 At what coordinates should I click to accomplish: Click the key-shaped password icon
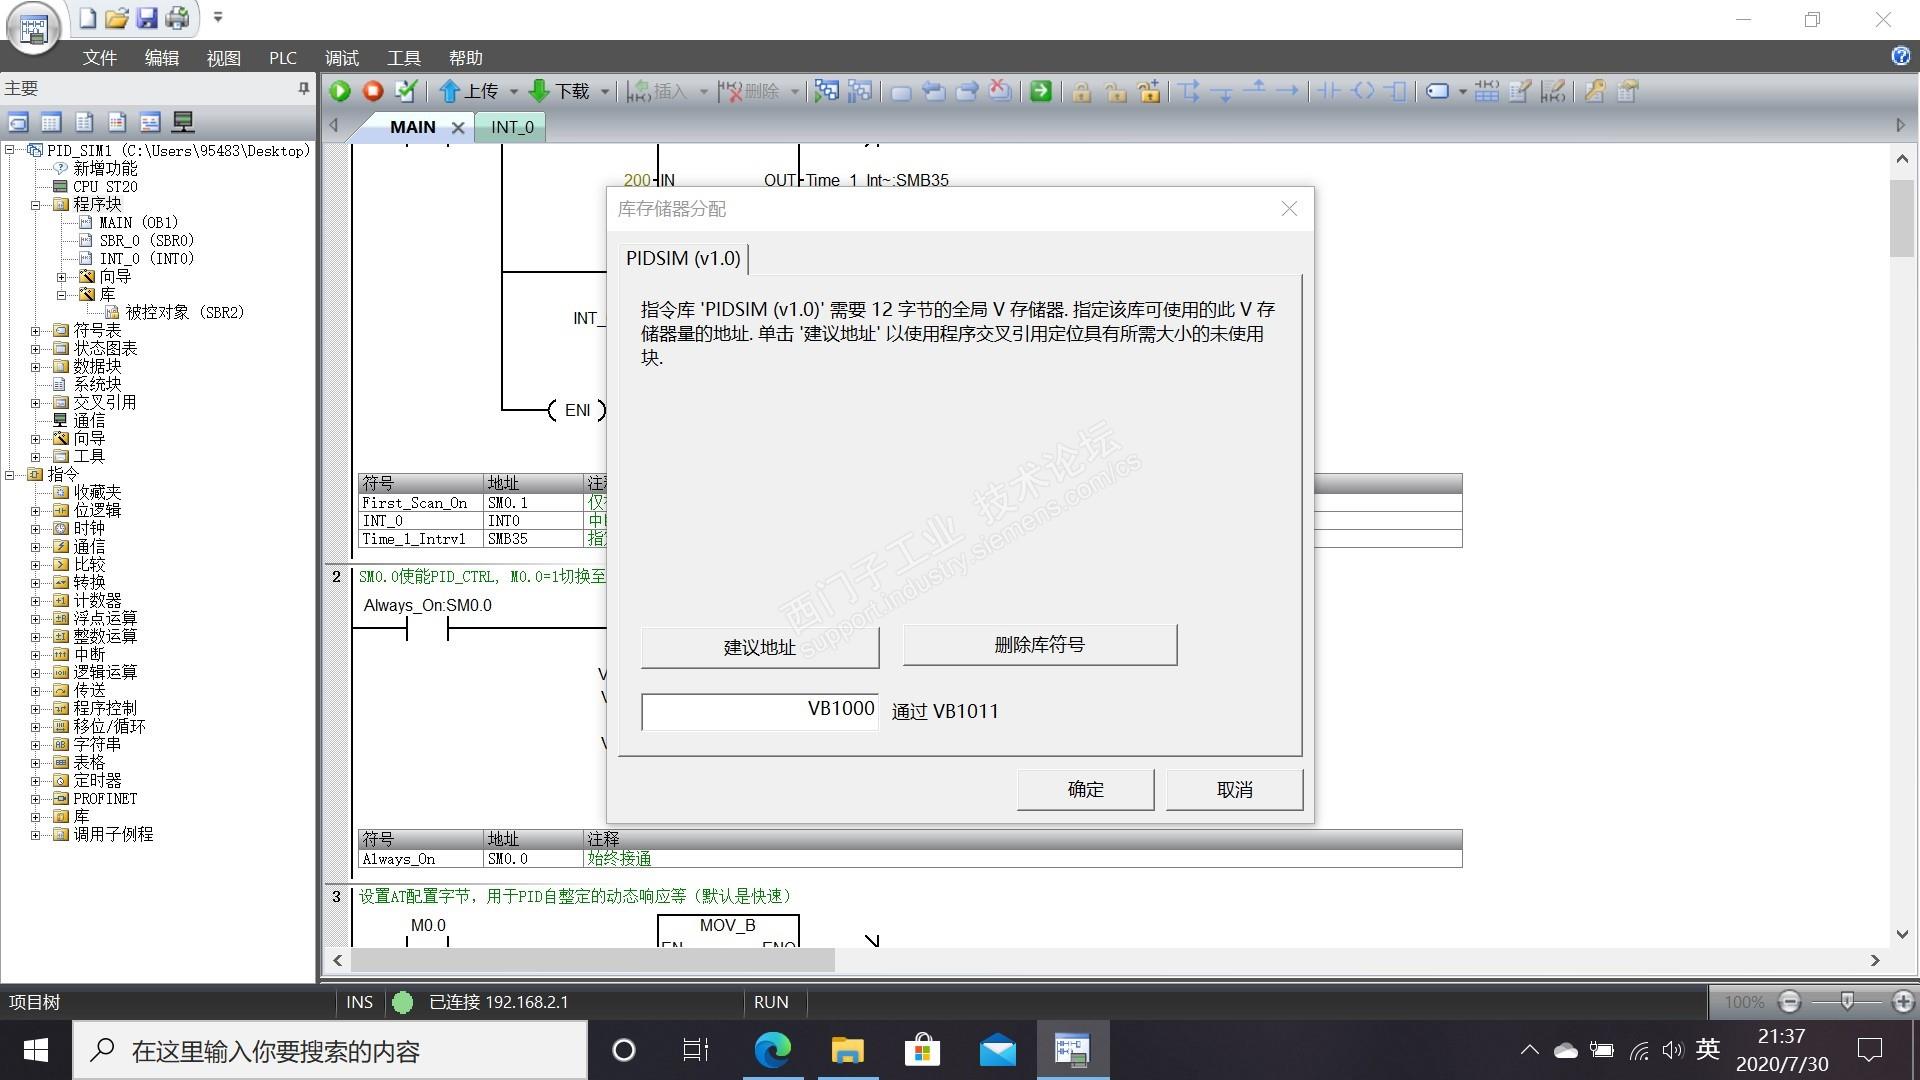click(x=1595, y=91)
